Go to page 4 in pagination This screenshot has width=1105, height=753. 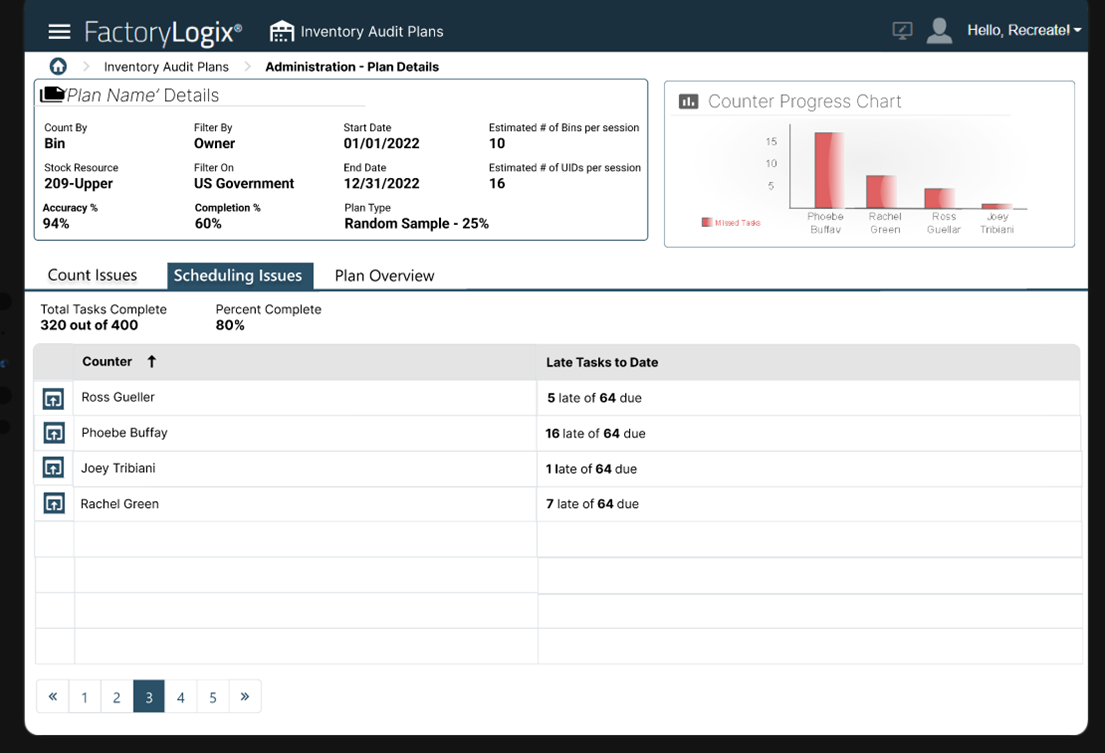(x=181, y=697)
